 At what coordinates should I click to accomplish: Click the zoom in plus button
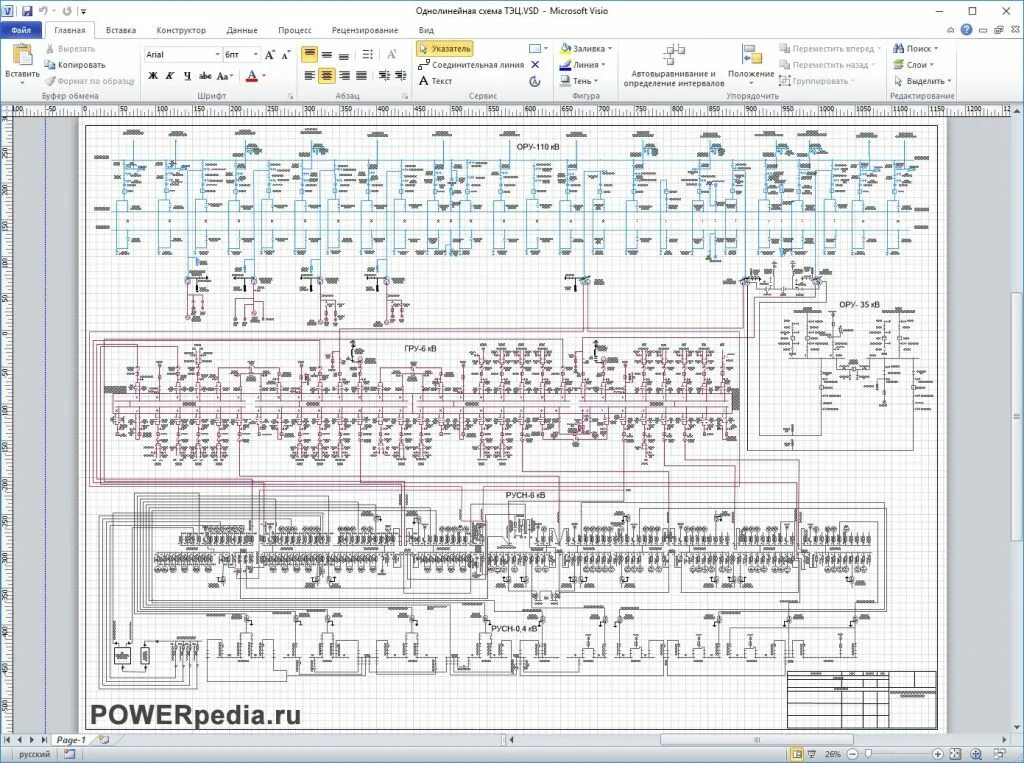click(x=937, y=754)
